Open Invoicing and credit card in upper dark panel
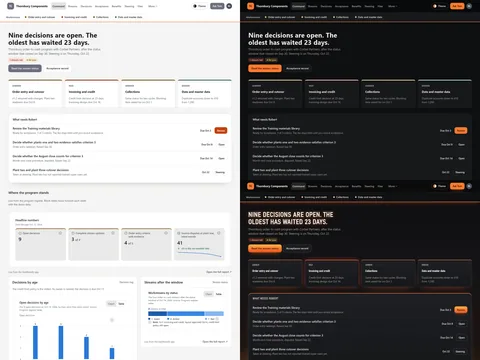The height and width of the screenshot is (360, 480). (332, 93)
